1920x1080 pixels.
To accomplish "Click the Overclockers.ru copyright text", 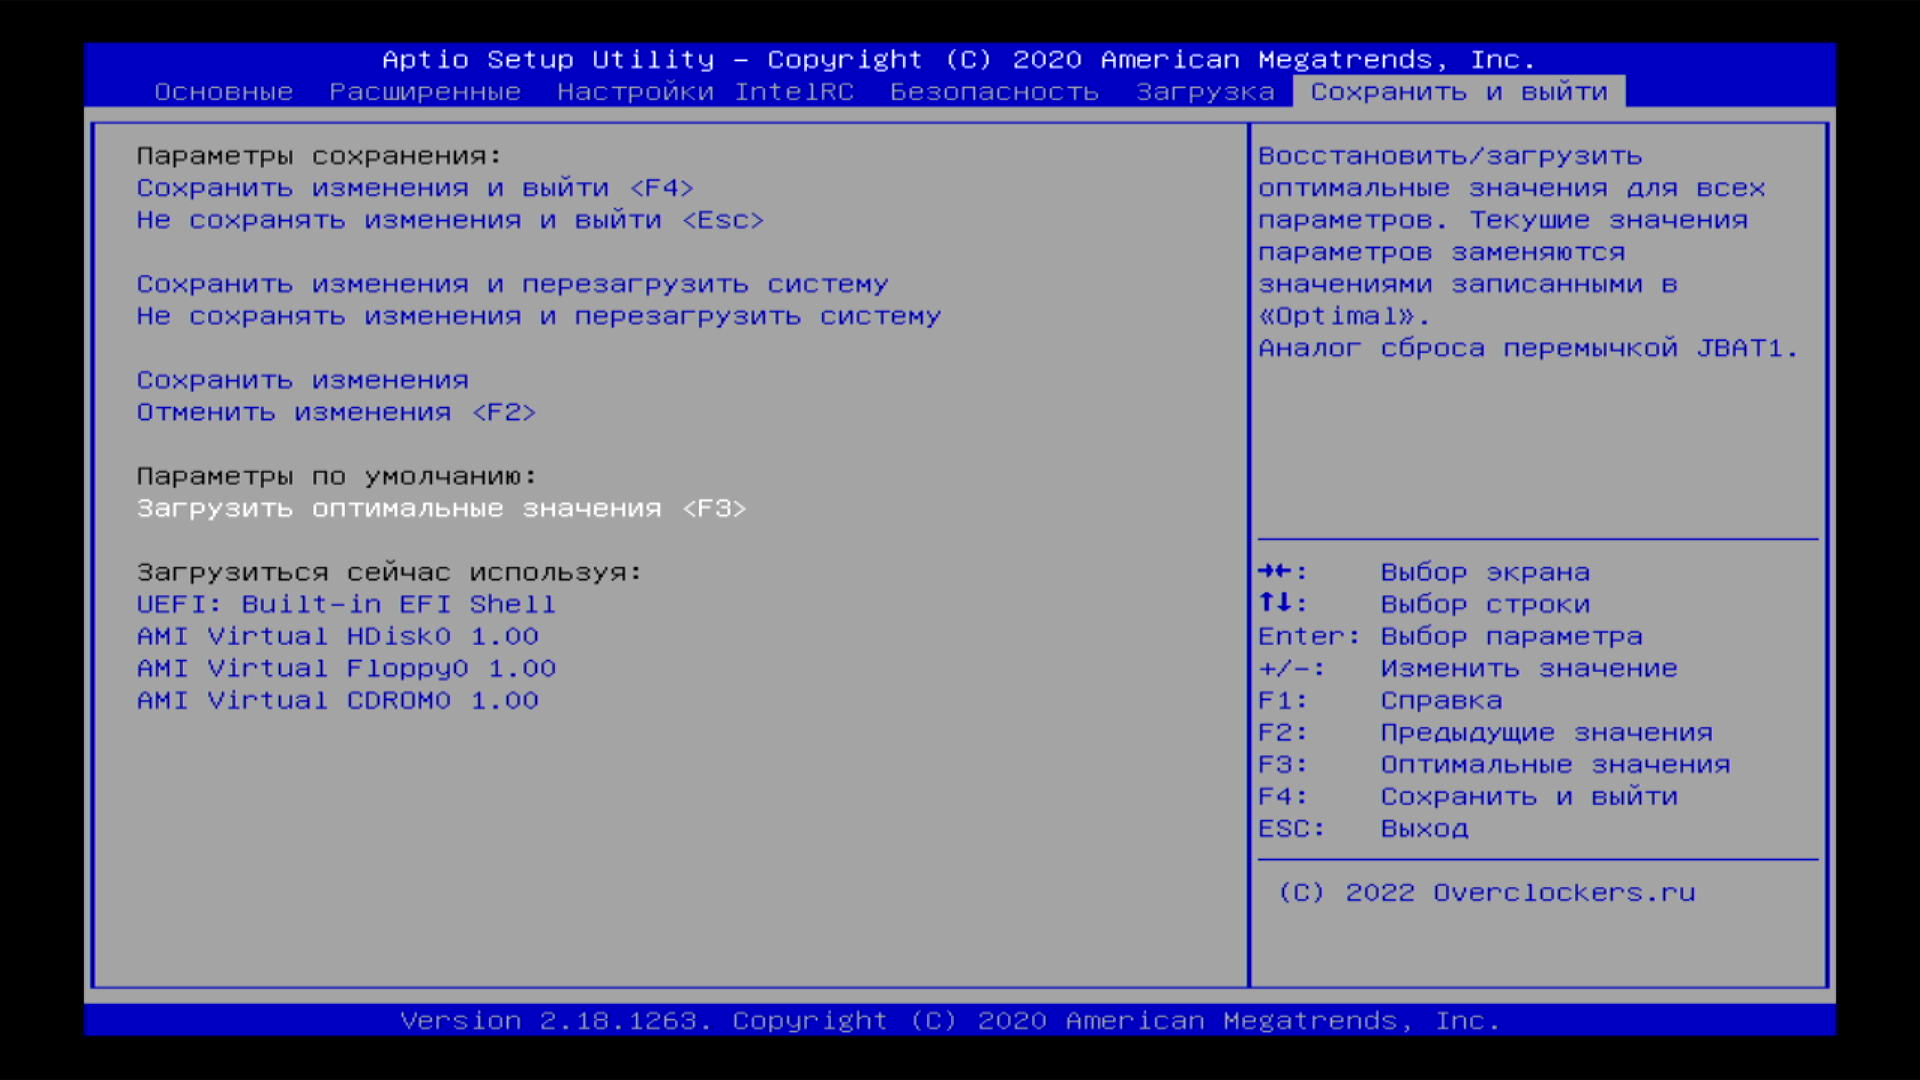I will coord(1486,892).
